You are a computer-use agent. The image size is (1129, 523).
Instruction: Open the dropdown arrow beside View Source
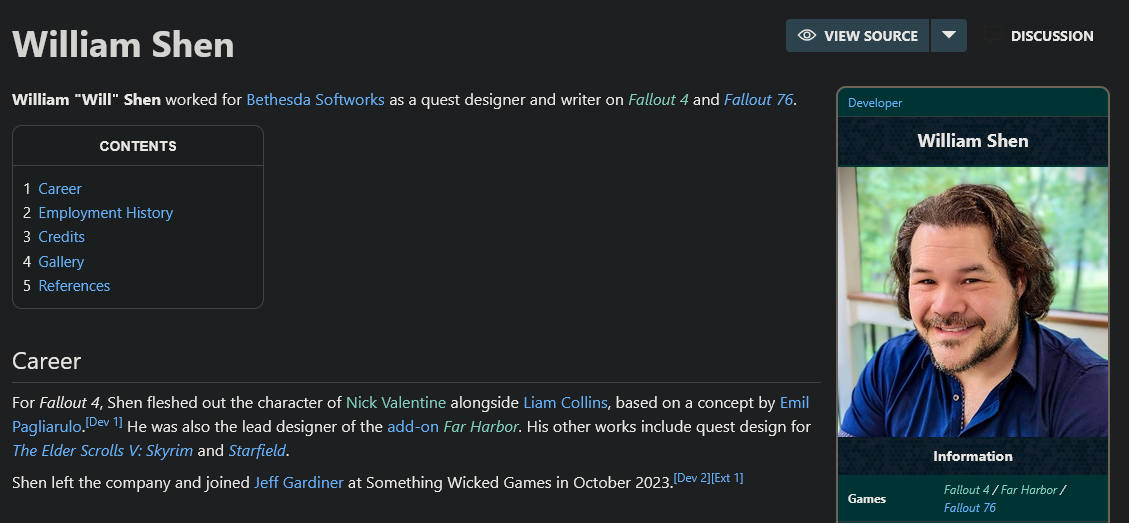tap(948, 35)
